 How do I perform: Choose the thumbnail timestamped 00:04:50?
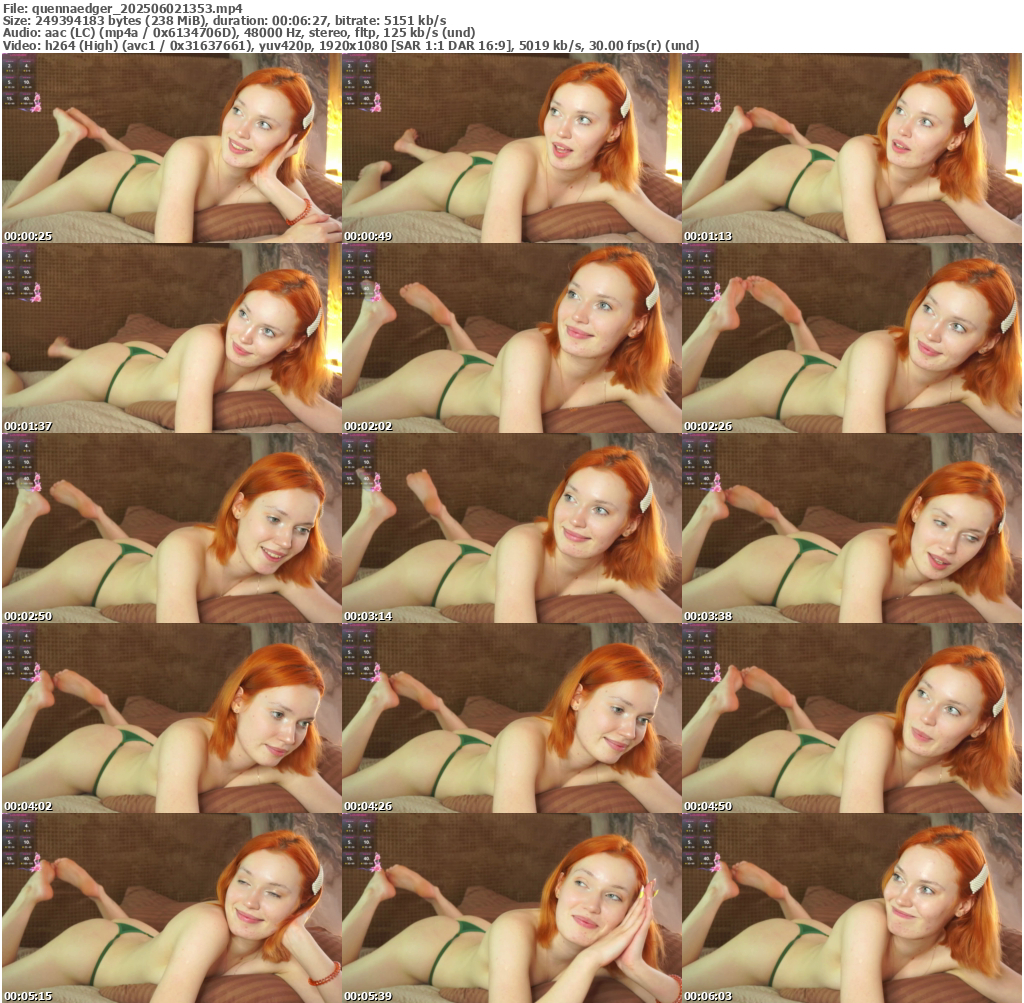pyautogui.click(x=852, y=718)
